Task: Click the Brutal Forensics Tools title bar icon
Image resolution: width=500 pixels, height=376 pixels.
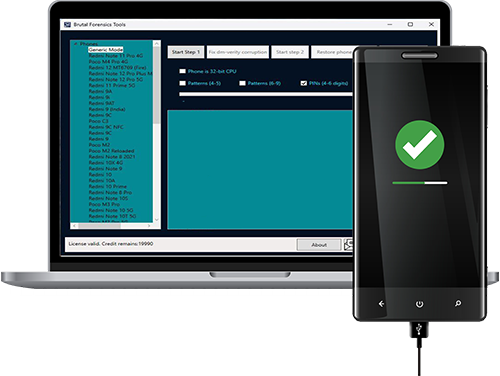Action: [68, 24]
